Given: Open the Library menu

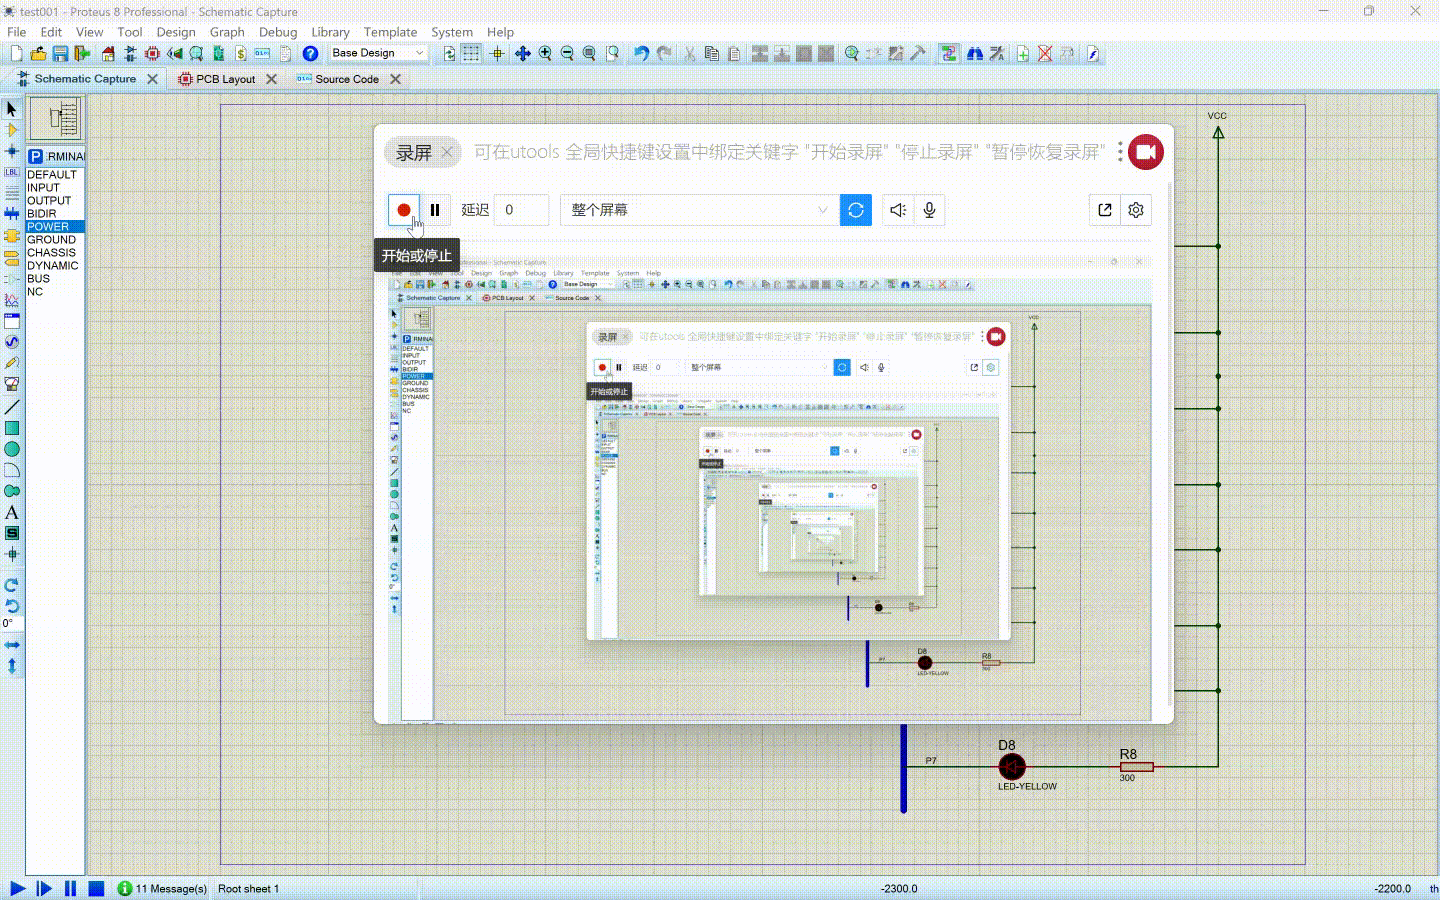Looking at the screenshot, I should point(330,32).
